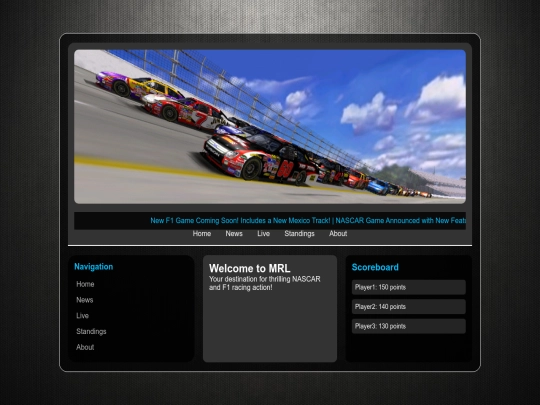540x405 pixels.
Task: Click Home in the Navigation sidebar
Action: [x=85, y=284]
